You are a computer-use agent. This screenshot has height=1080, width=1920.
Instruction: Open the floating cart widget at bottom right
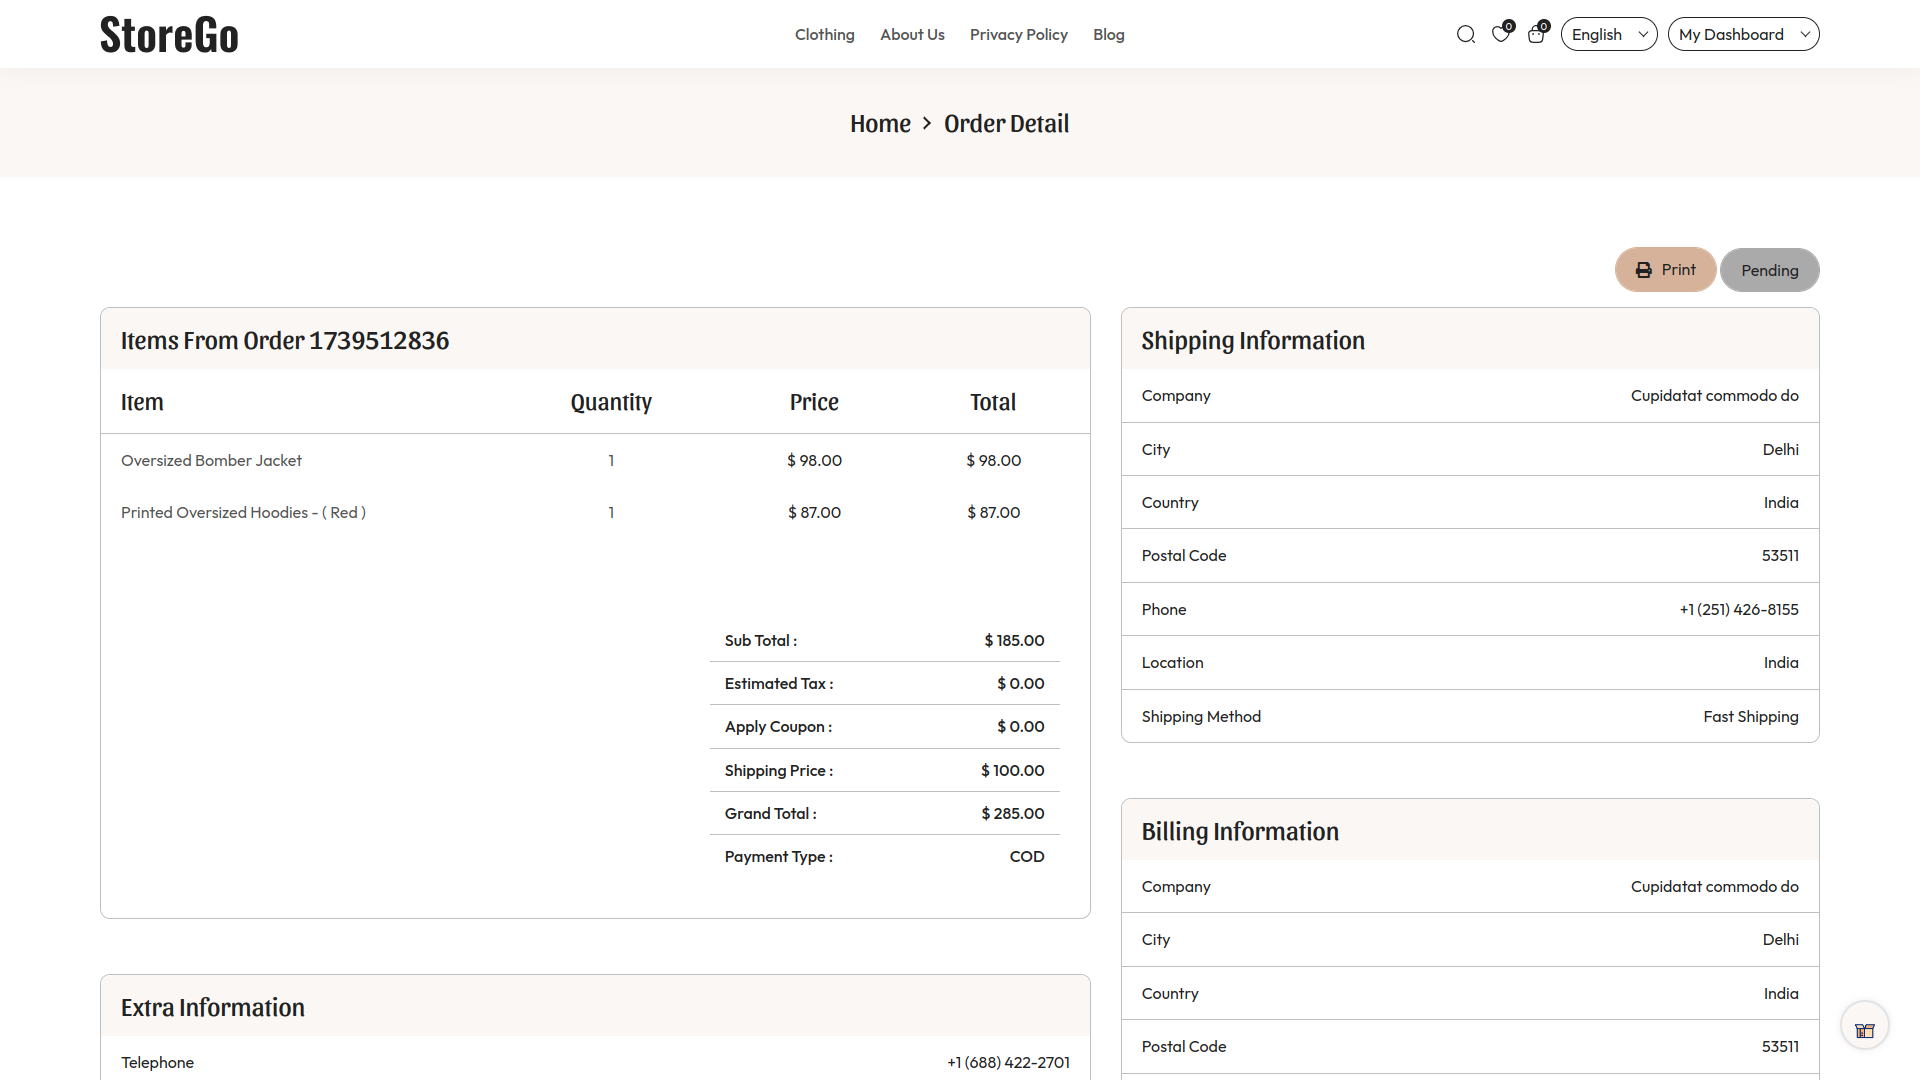coord(1864,1025)
